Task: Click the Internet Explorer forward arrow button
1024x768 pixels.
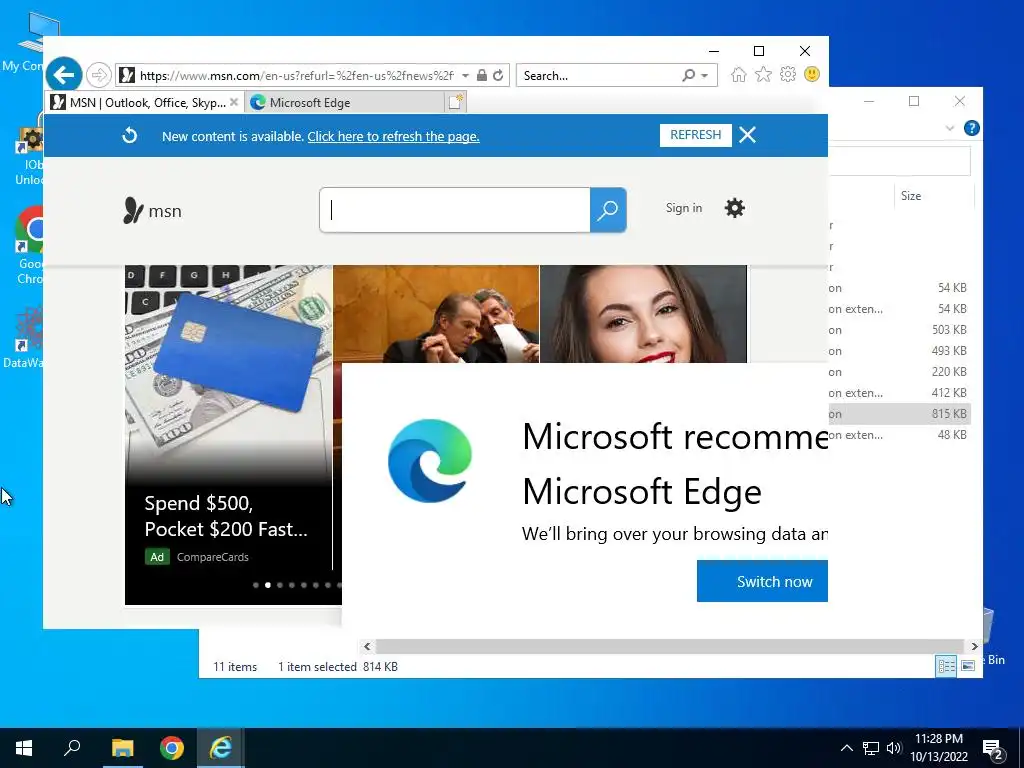Action: click(x=99, y=75)
